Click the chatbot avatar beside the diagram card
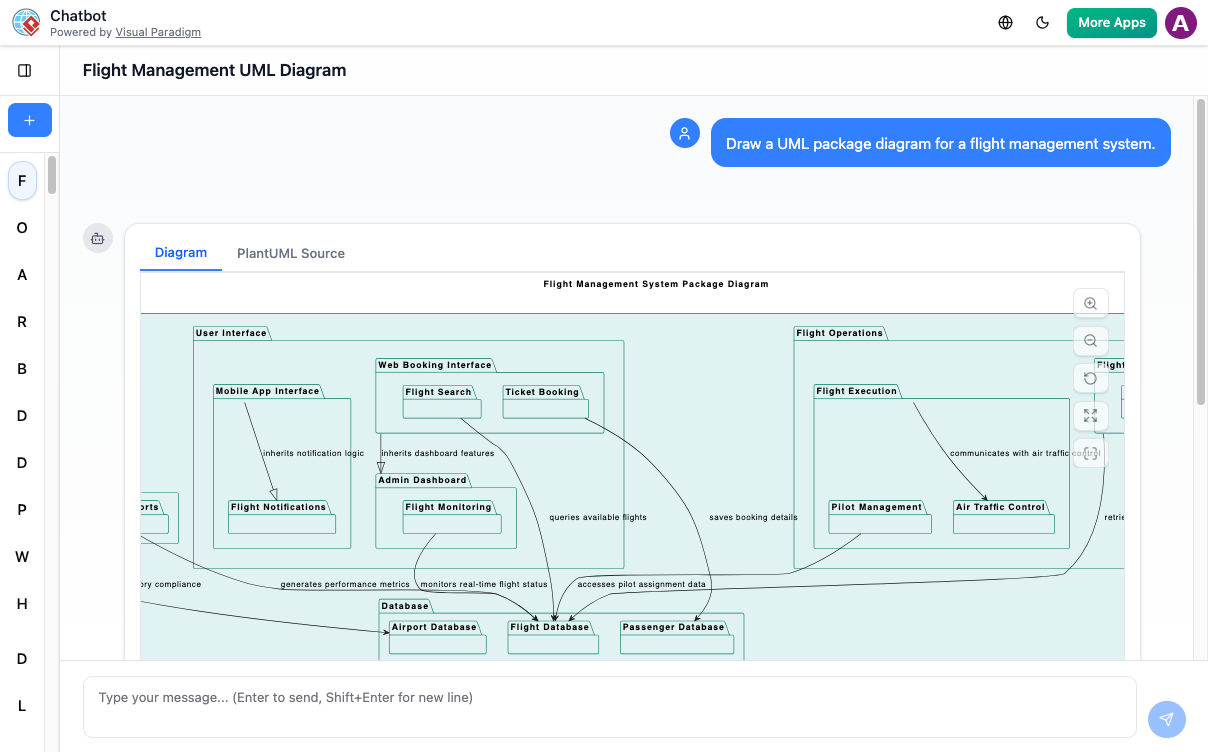The width and height of the screenshot is (1208, 752). 97,238
